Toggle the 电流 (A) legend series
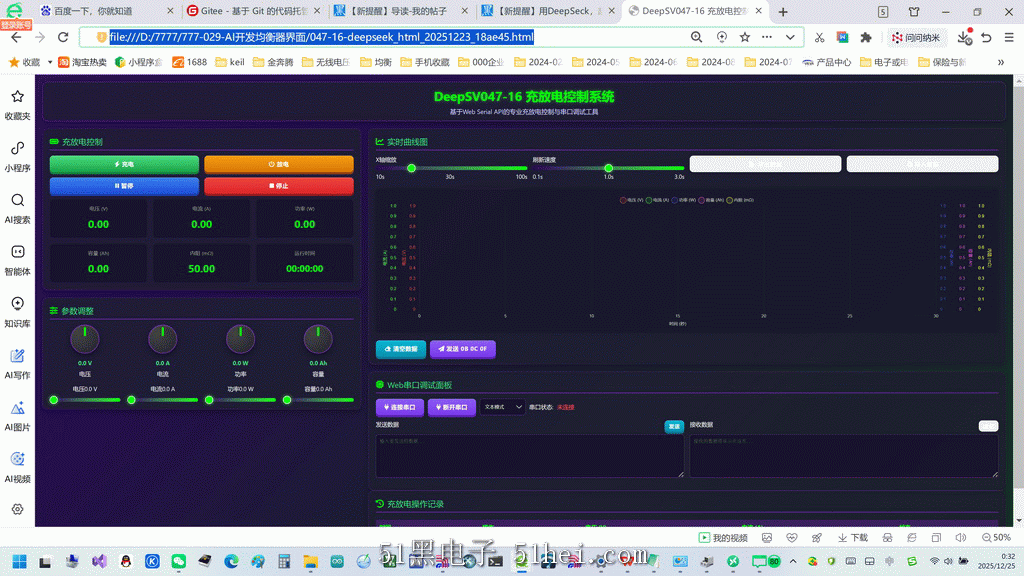This screenshot has height=576, width=1024. tap(657, 200)
